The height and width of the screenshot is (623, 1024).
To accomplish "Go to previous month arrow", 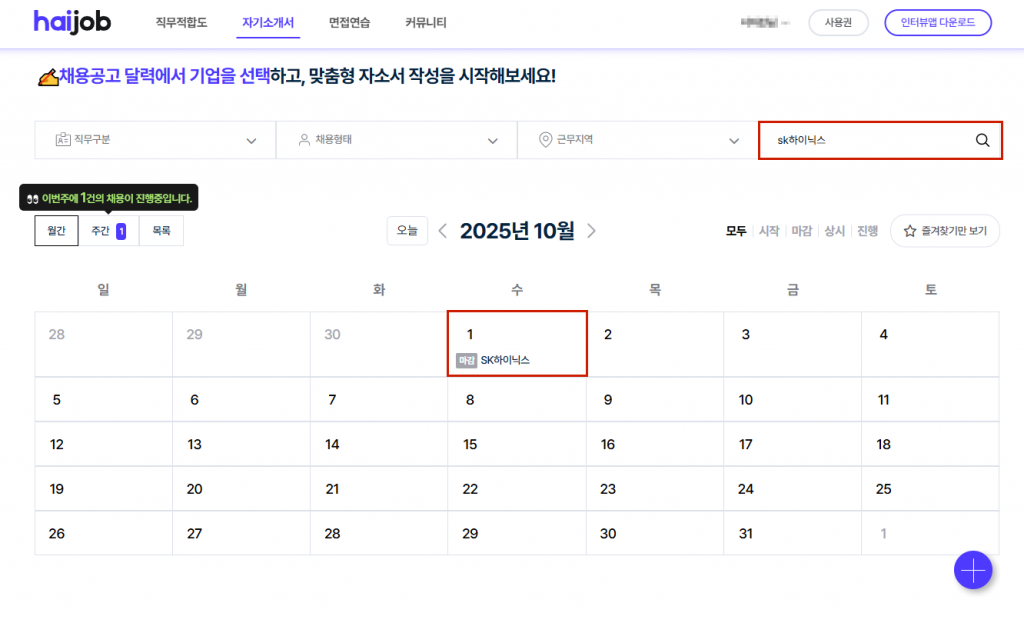I will [443, 231].
